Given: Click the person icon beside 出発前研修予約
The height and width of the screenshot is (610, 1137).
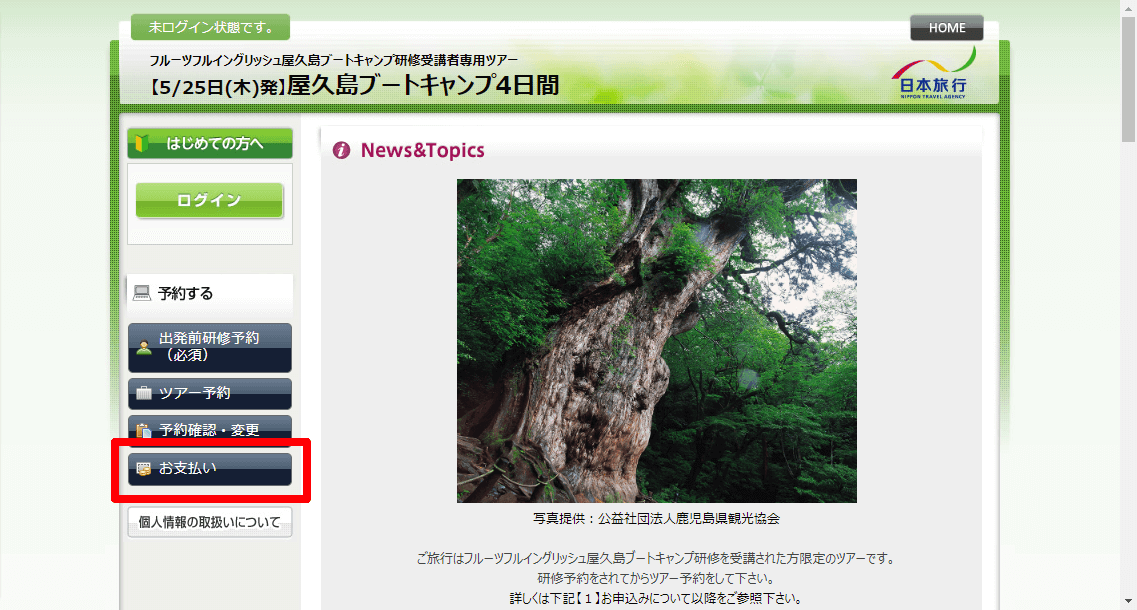Looking at the screenshot, I should (144, 347).
